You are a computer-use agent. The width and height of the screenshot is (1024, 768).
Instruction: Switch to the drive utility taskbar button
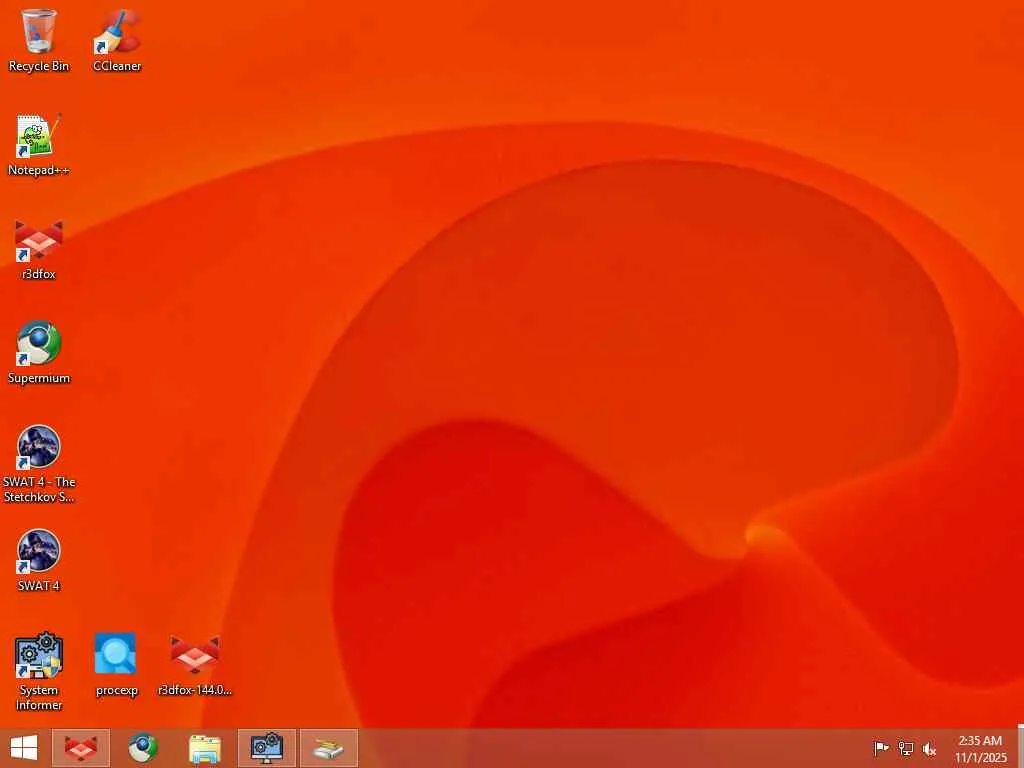328,748
